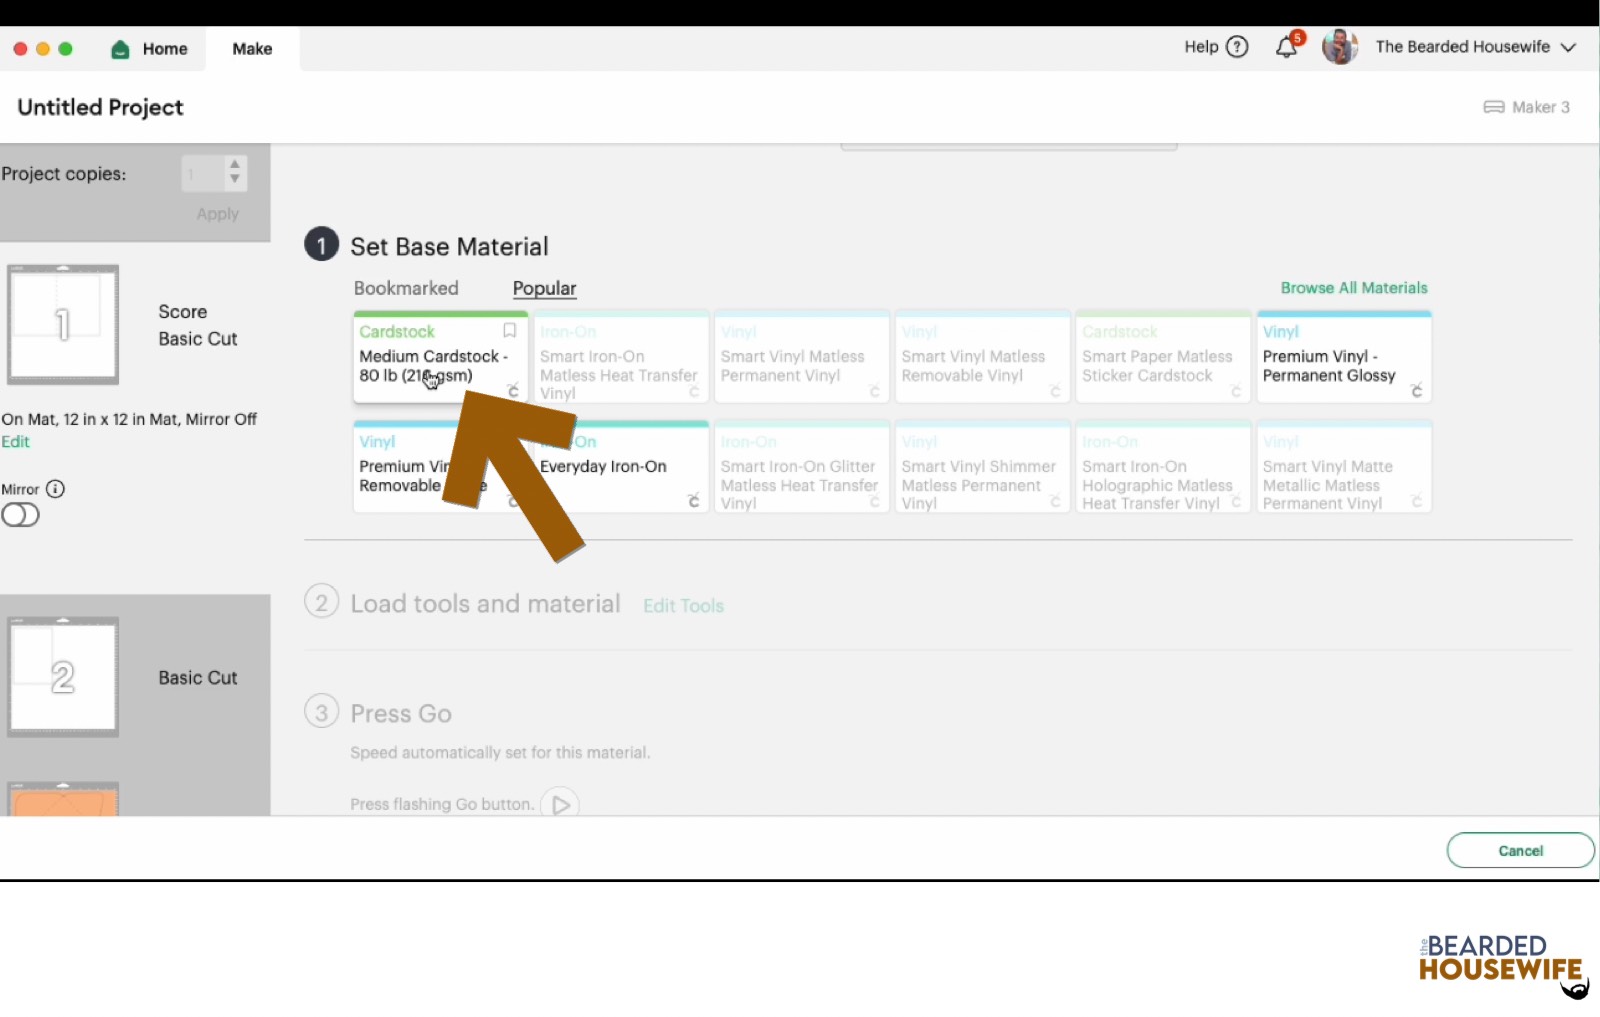The height and width of the screenshot is (1017, 1600).
Task: Open the Bookmarked materials tab
Action: 406,288
